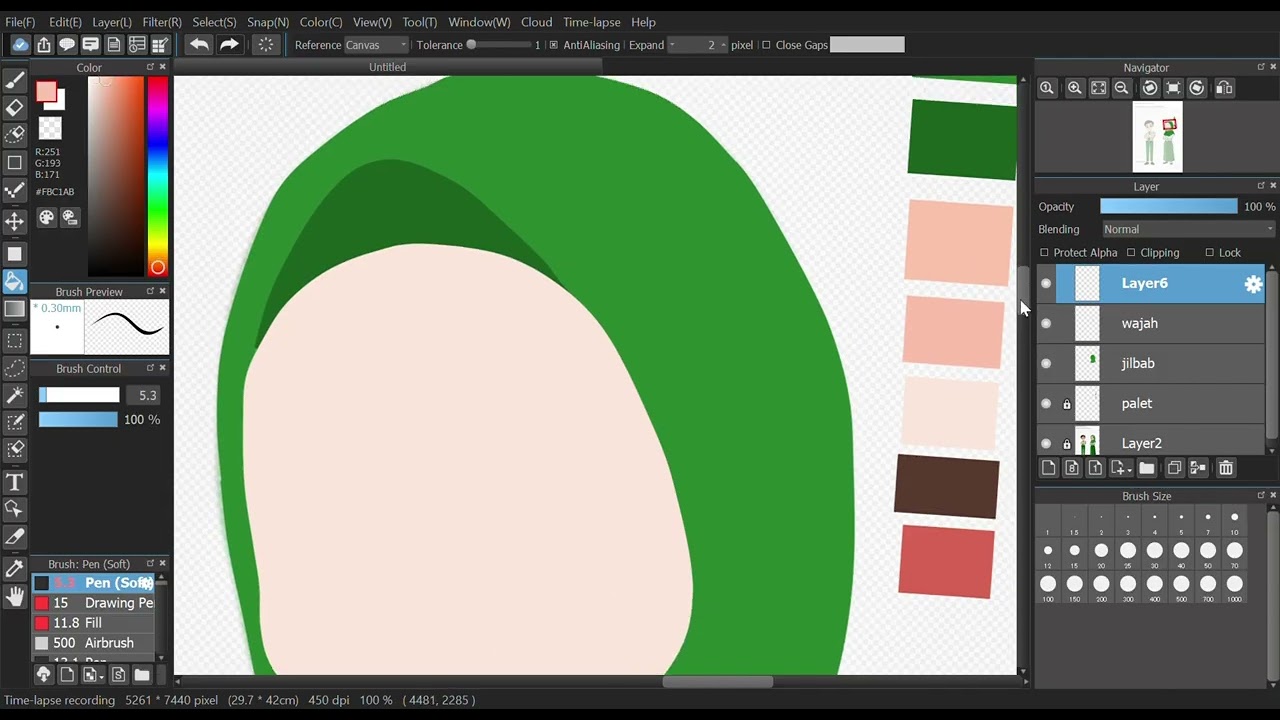Enable Protect Alpha checkbox
1280x720 pixels.
tap(1044, 253)
